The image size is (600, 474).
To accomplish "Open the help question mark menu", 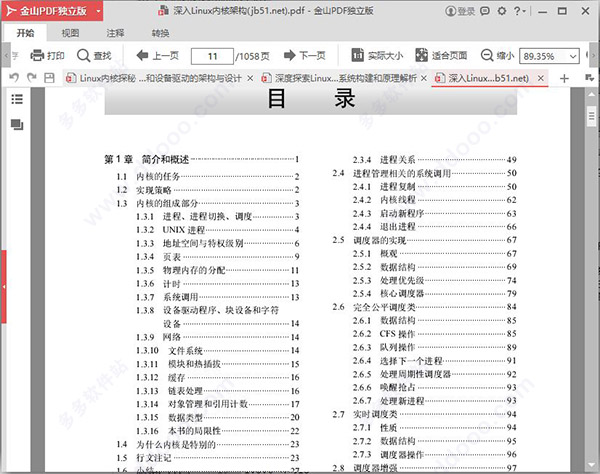I will point(519,11).
